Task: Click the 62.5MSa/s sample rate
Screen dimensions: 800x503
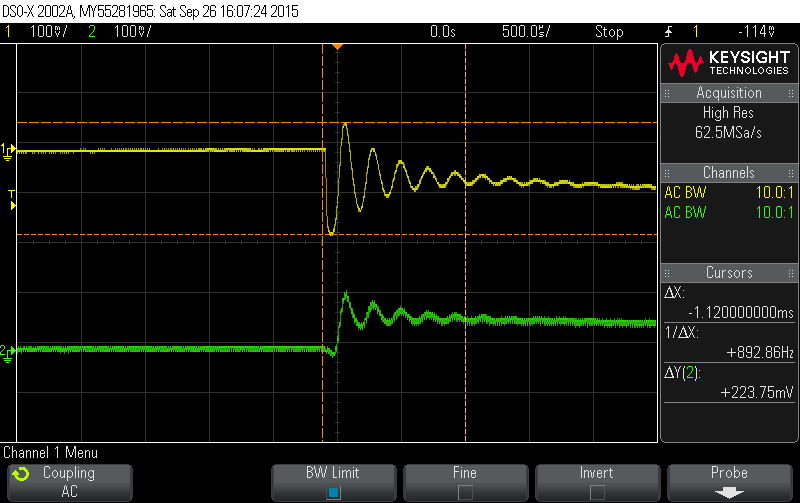Action: click(728, 133)
